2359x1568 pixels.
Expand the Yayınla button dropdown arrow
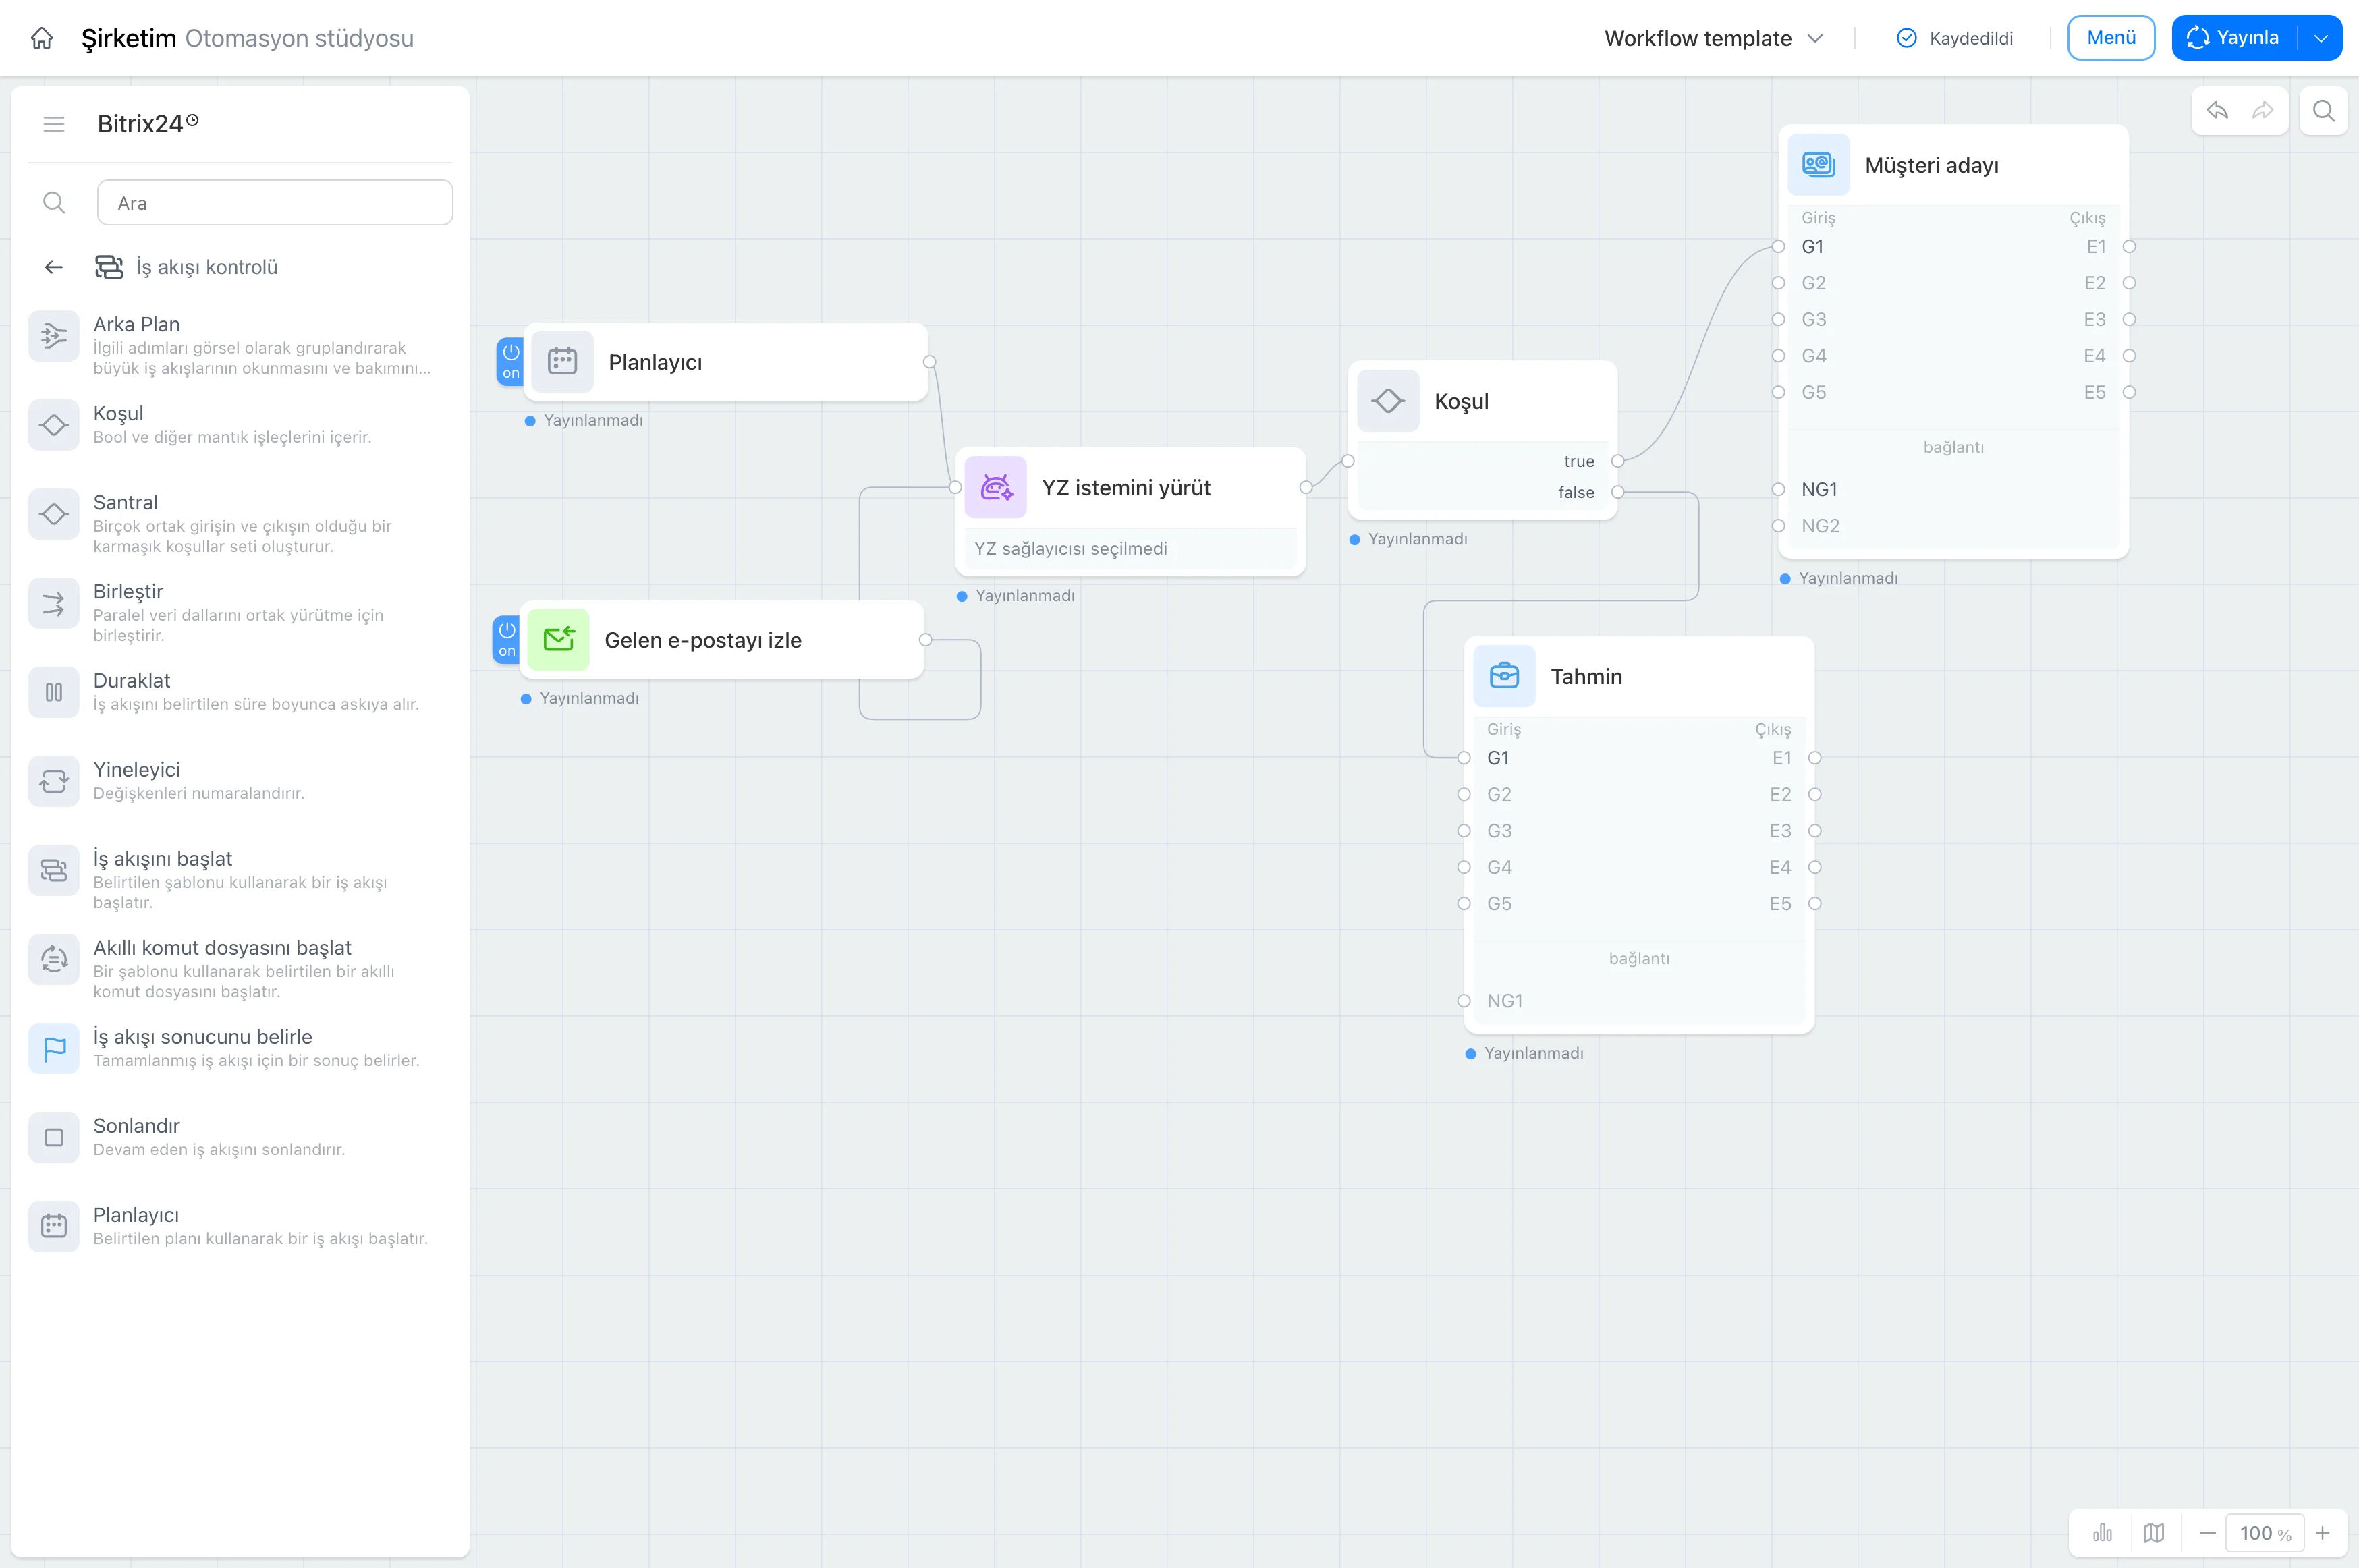(x=2321, y=38)
